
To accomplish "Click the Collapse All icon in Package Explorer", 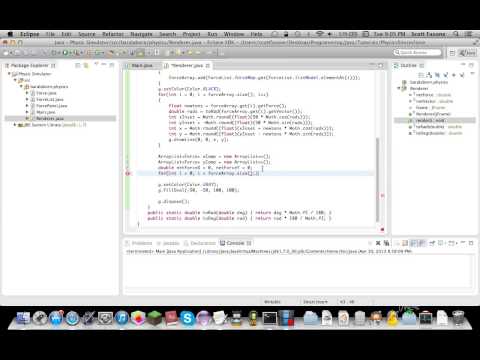I will (x=78, y=65).
